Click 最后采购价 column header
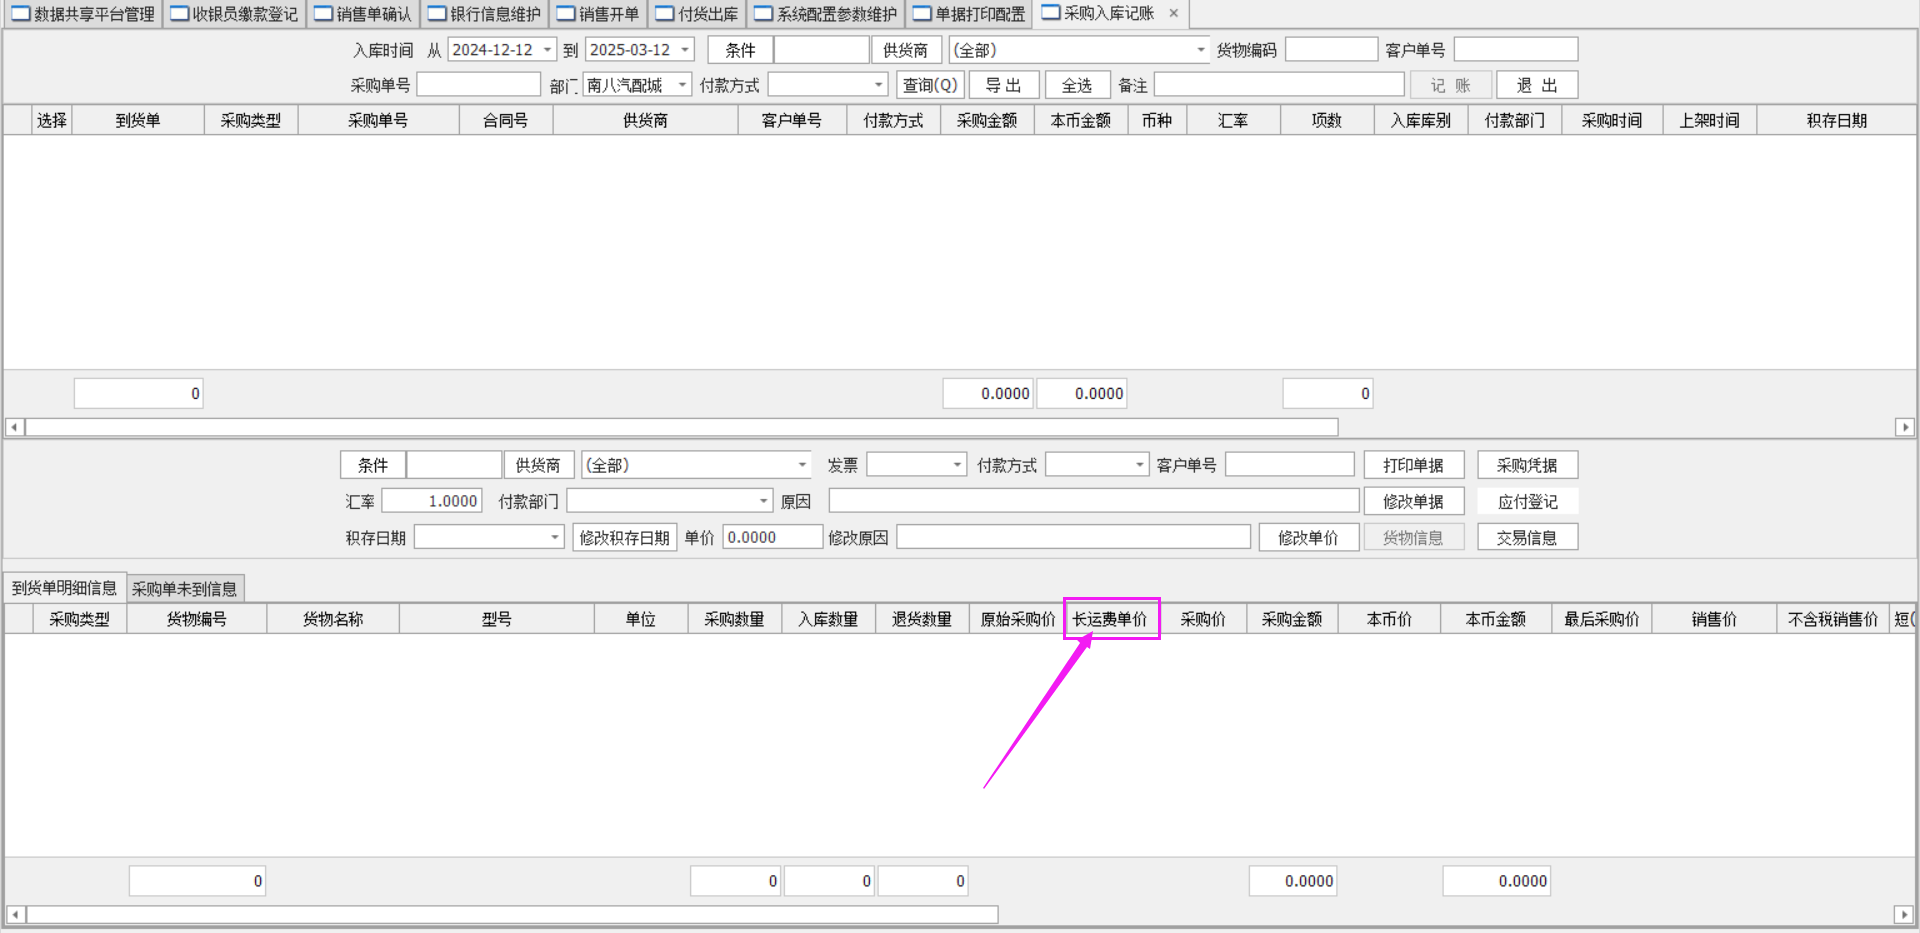Viewport: 1920px width, 933px height. point(1601,619)
